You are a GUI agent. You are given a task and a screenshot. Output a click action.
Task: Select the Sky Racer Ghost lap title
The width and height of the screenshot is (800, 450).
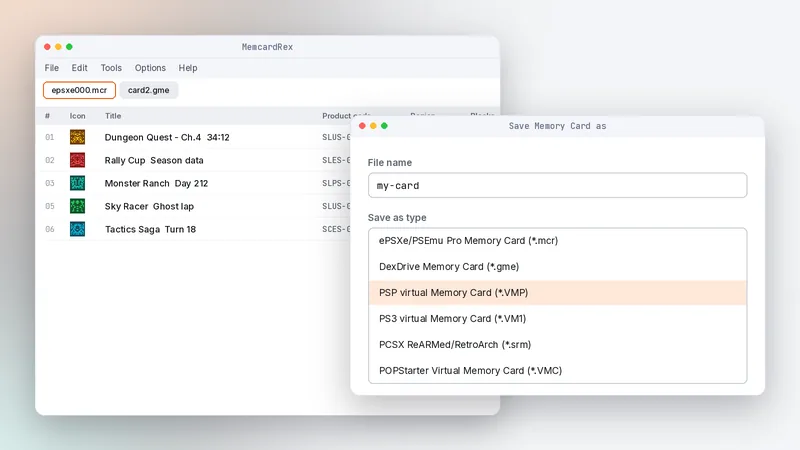tap(149, 206)
